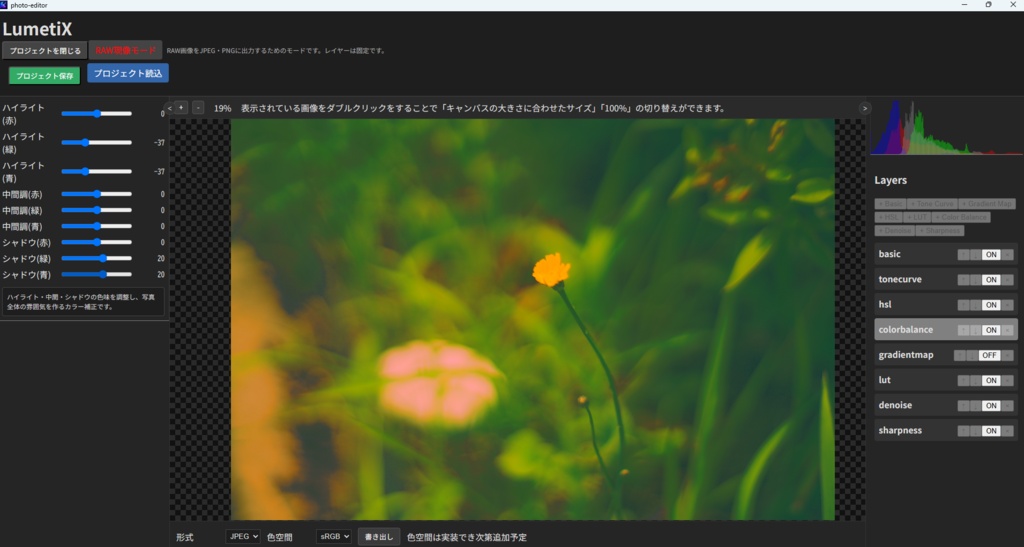Adjust the 中間調(赤) slider
The width and height of the screenshot is (1024, 547).
point(97,194)
